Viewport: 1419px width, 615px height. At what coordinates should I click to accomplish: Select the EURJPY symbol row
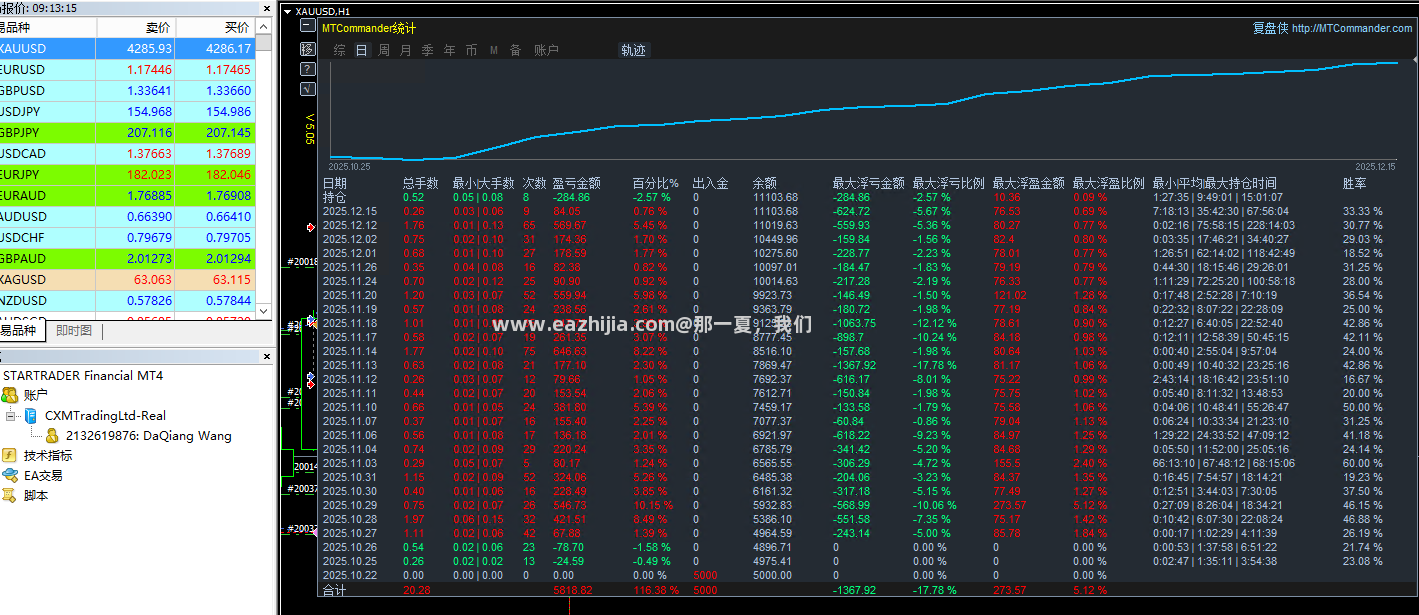pyautogui.click(x=128, y=174)
